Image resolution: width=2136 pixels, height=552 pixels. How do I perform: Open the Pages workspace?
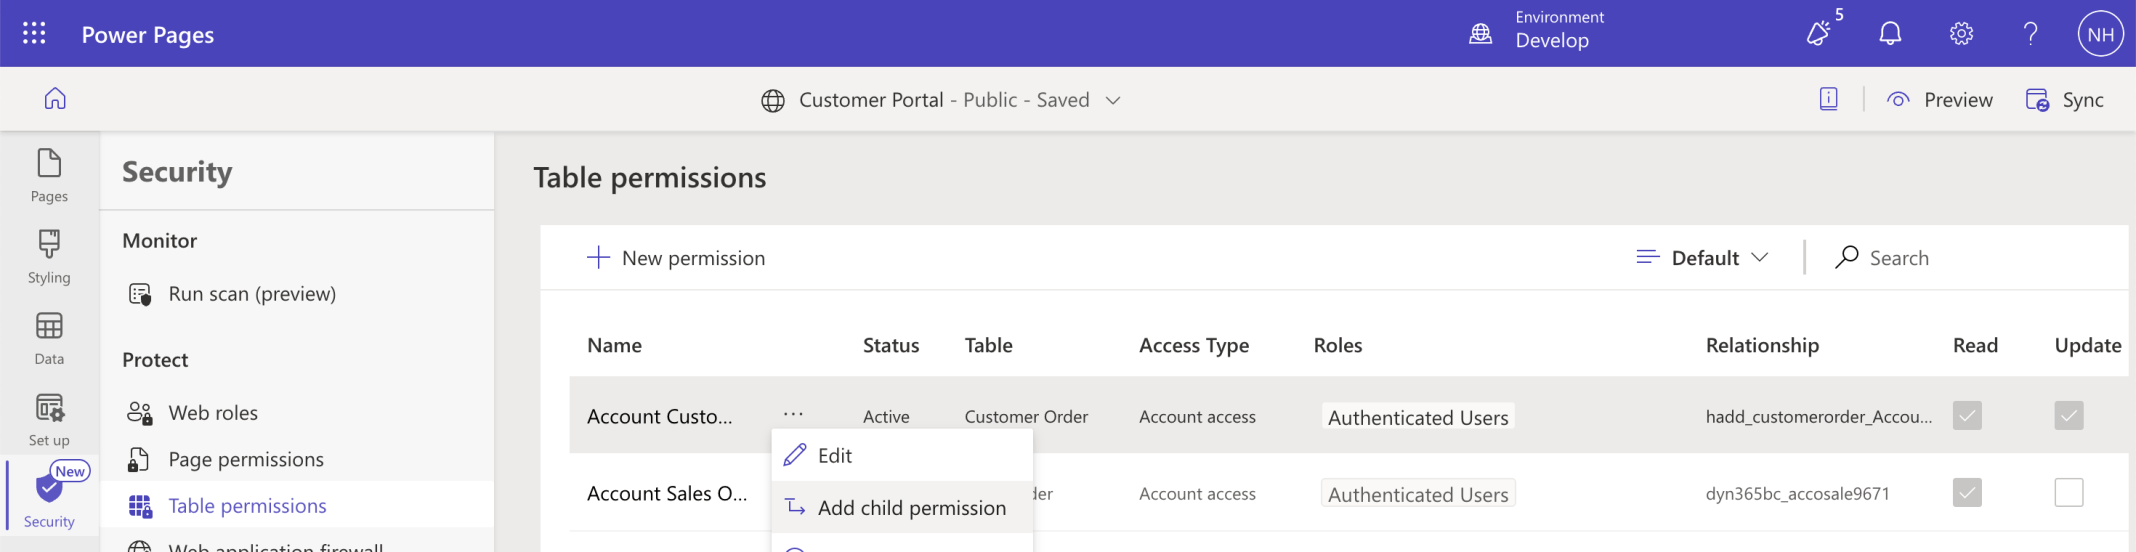49,175
